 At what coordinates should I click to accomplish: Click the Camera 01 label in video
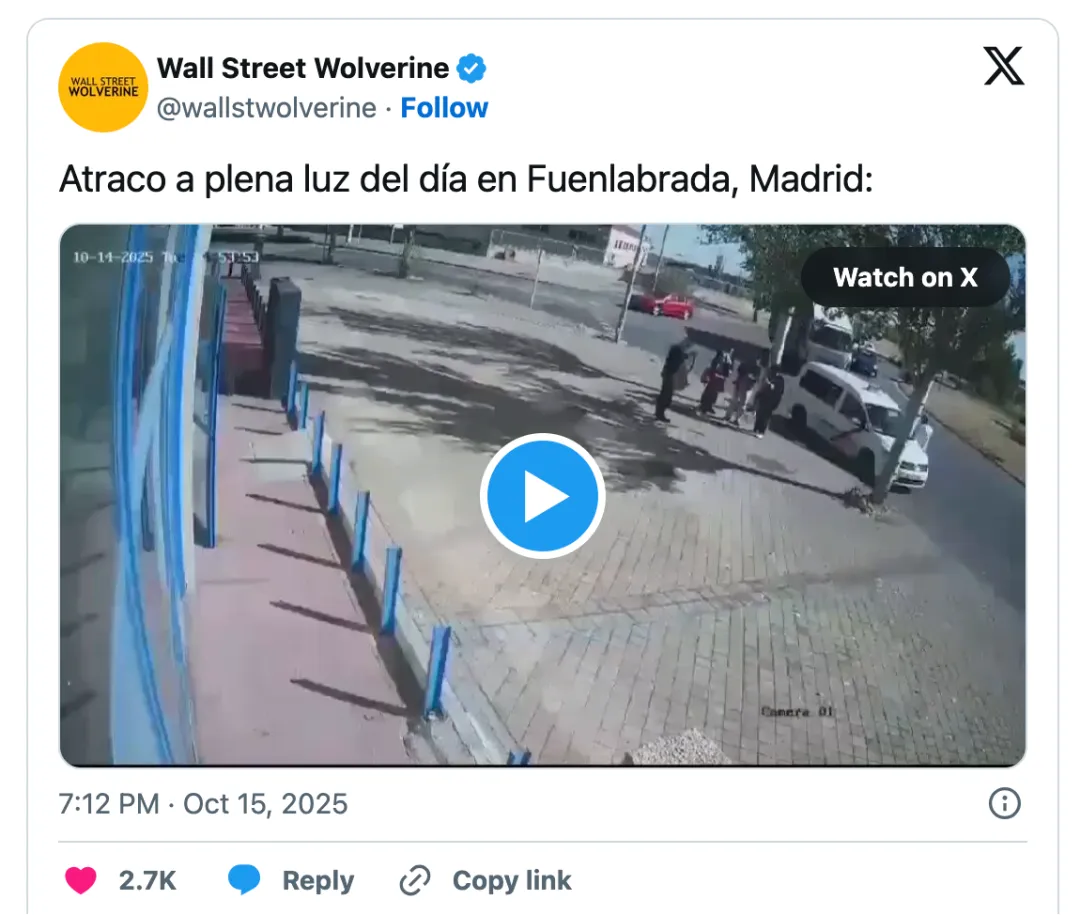point(797,711)
